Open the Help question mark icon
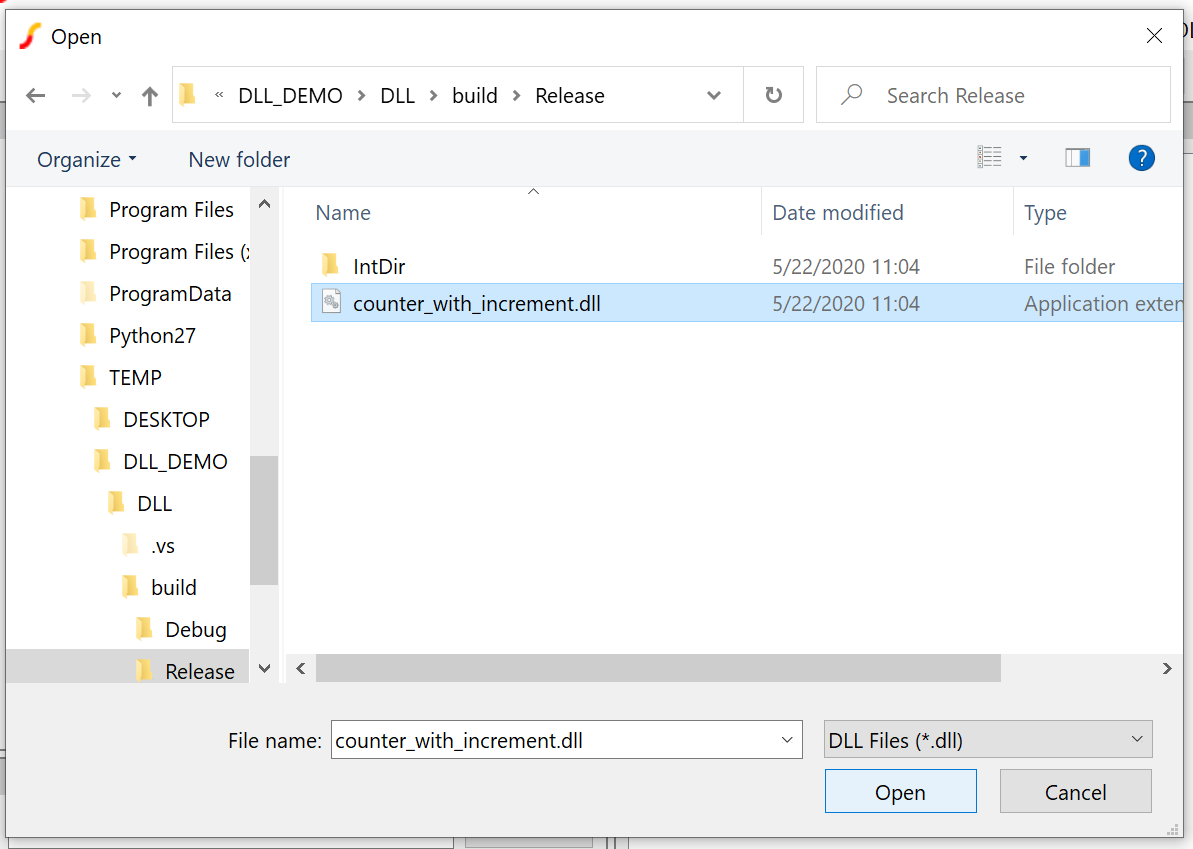 tap(1141, 158)
